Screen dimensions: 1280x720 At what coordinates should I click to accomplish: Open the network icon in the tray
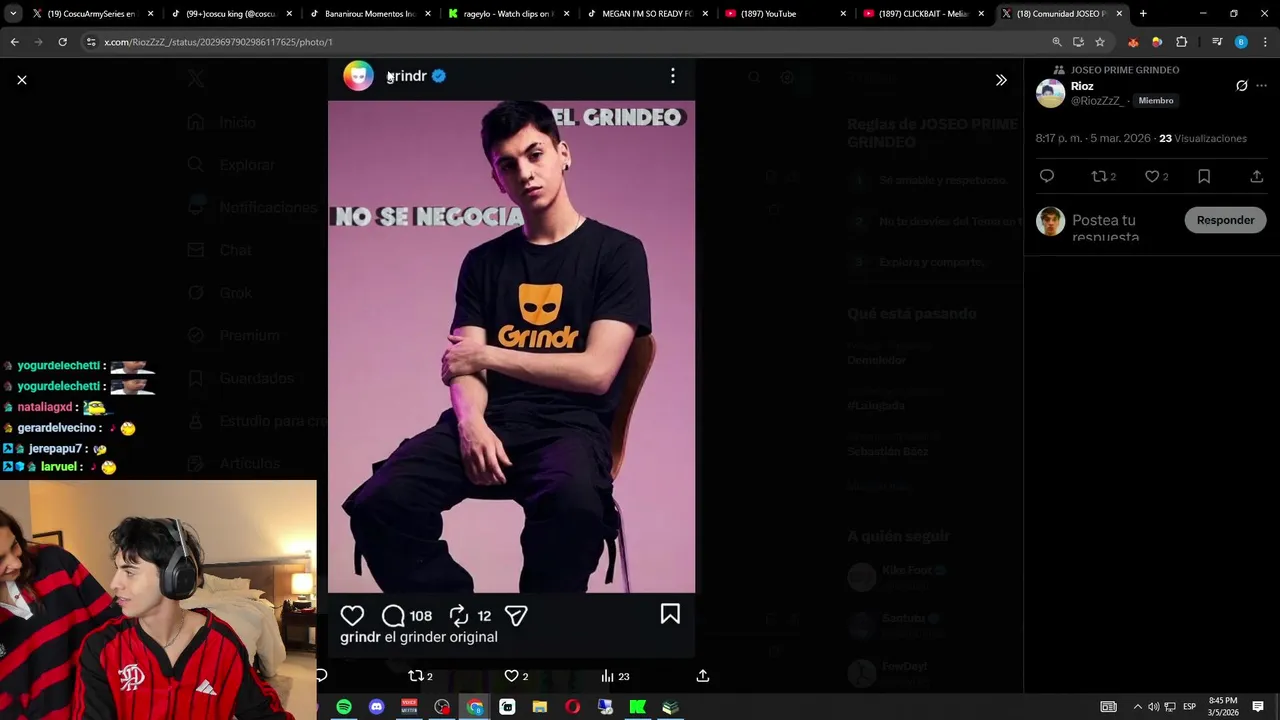click(1170, 707)
